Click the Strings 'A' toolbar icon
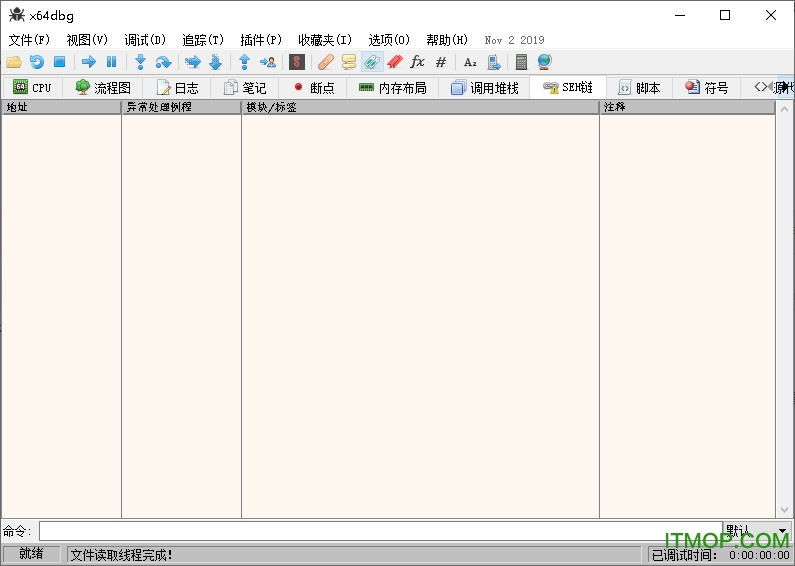 [470, 62]
